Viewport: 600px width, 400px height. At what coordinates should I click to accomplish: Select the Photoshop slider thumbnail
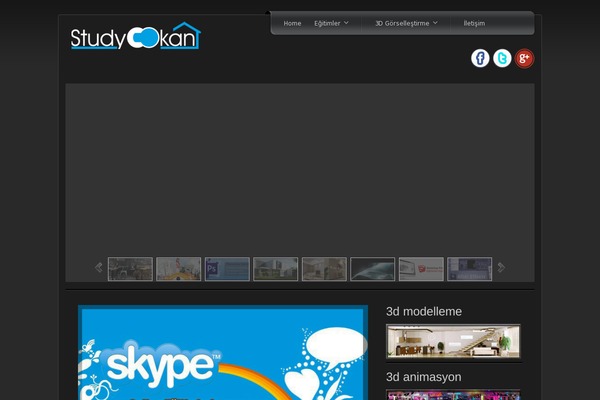[227, 269]
